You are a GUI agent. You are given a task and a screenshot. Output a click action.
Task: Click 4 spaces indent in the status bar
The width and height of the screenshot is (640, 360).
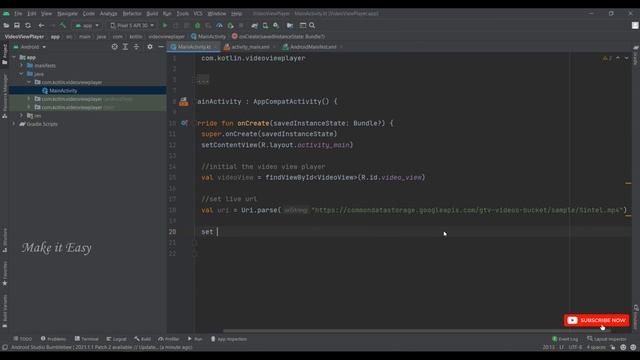(596, 347)
